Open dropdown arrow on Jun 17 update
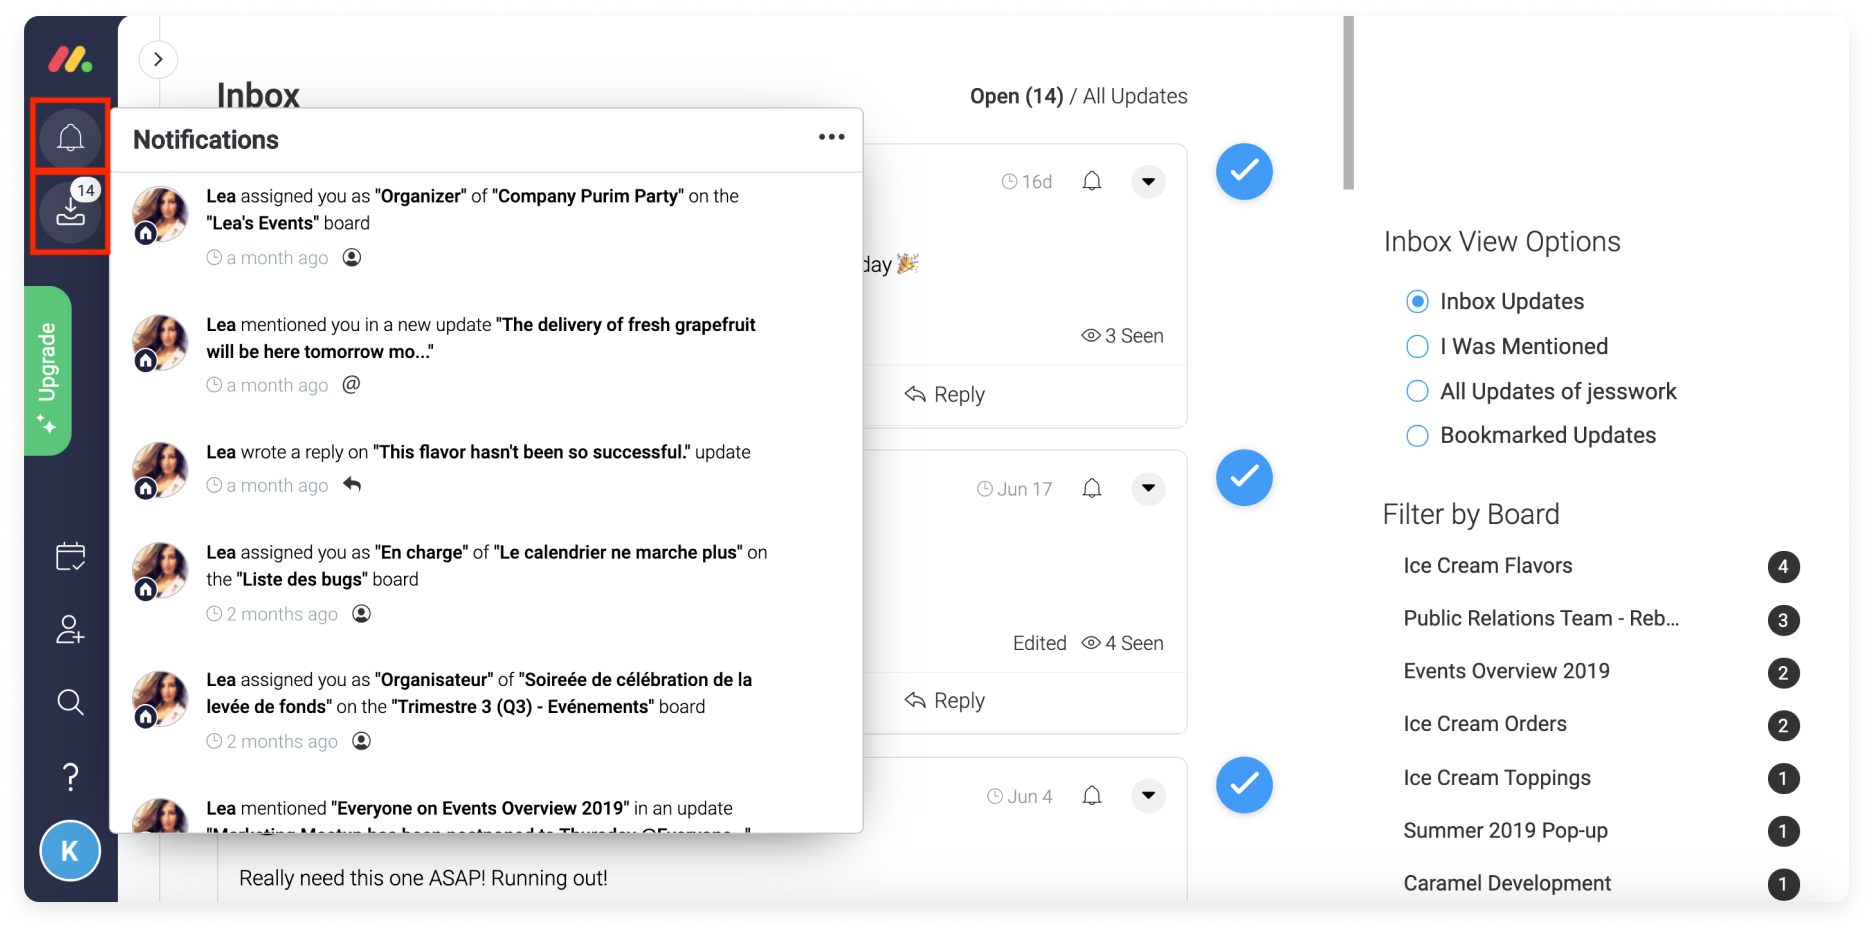The image size is (1873, 934). coord(1148,488)
